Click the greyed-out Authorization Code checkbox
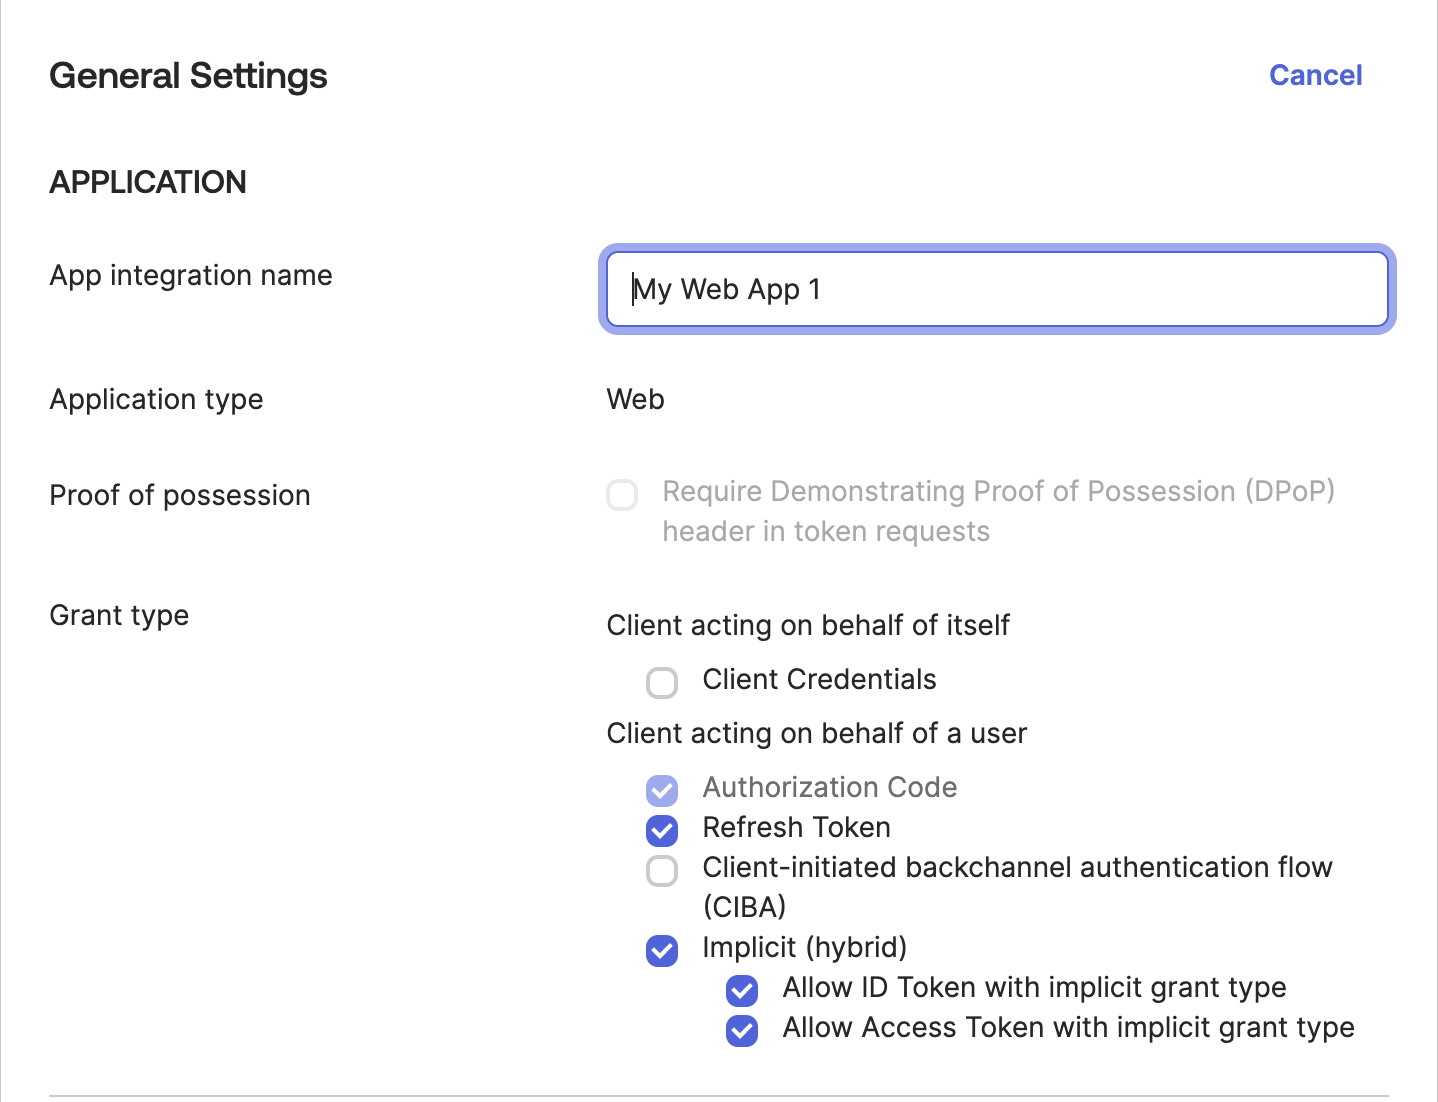Image resolution: width=1438 pixels, height=1102 pixels. coord(662,790)
